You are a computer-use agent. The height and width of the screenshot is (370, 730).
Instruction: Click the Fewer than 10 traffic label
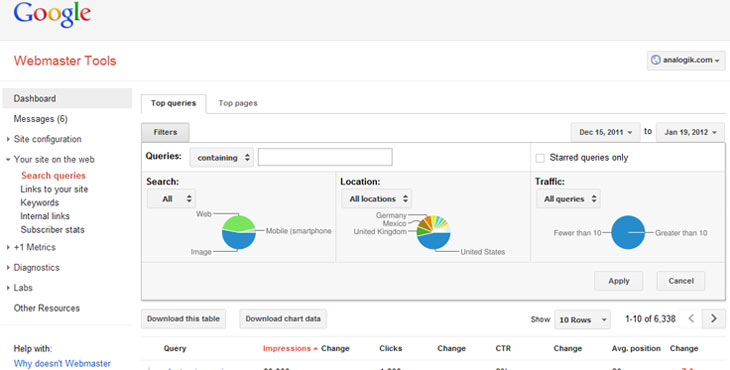coord(577,233)
